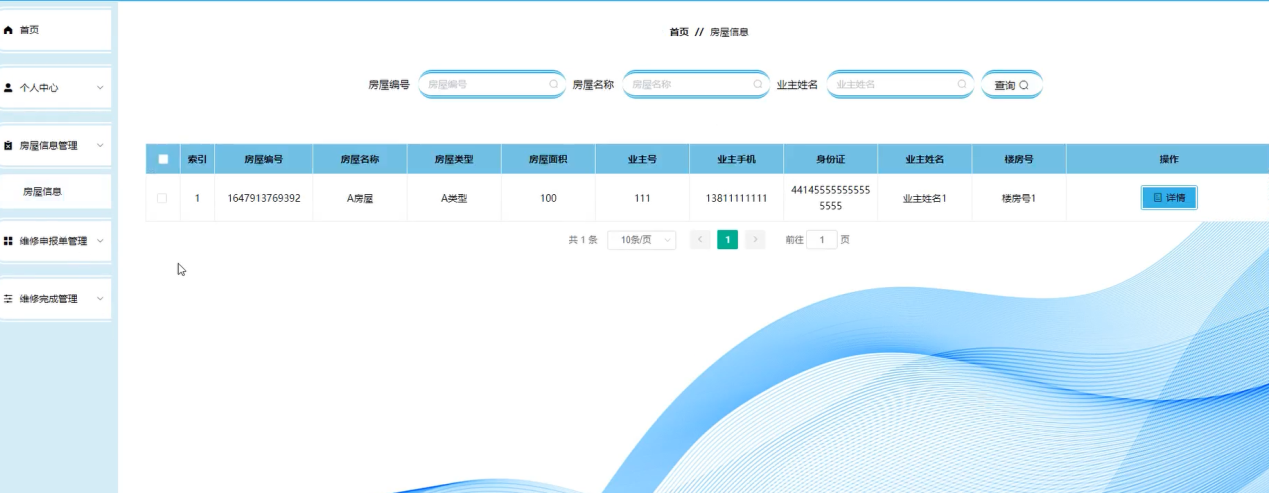Screen dimensions: 1269x493
Task: Go to previous page arrow
Action: (700, 240)
